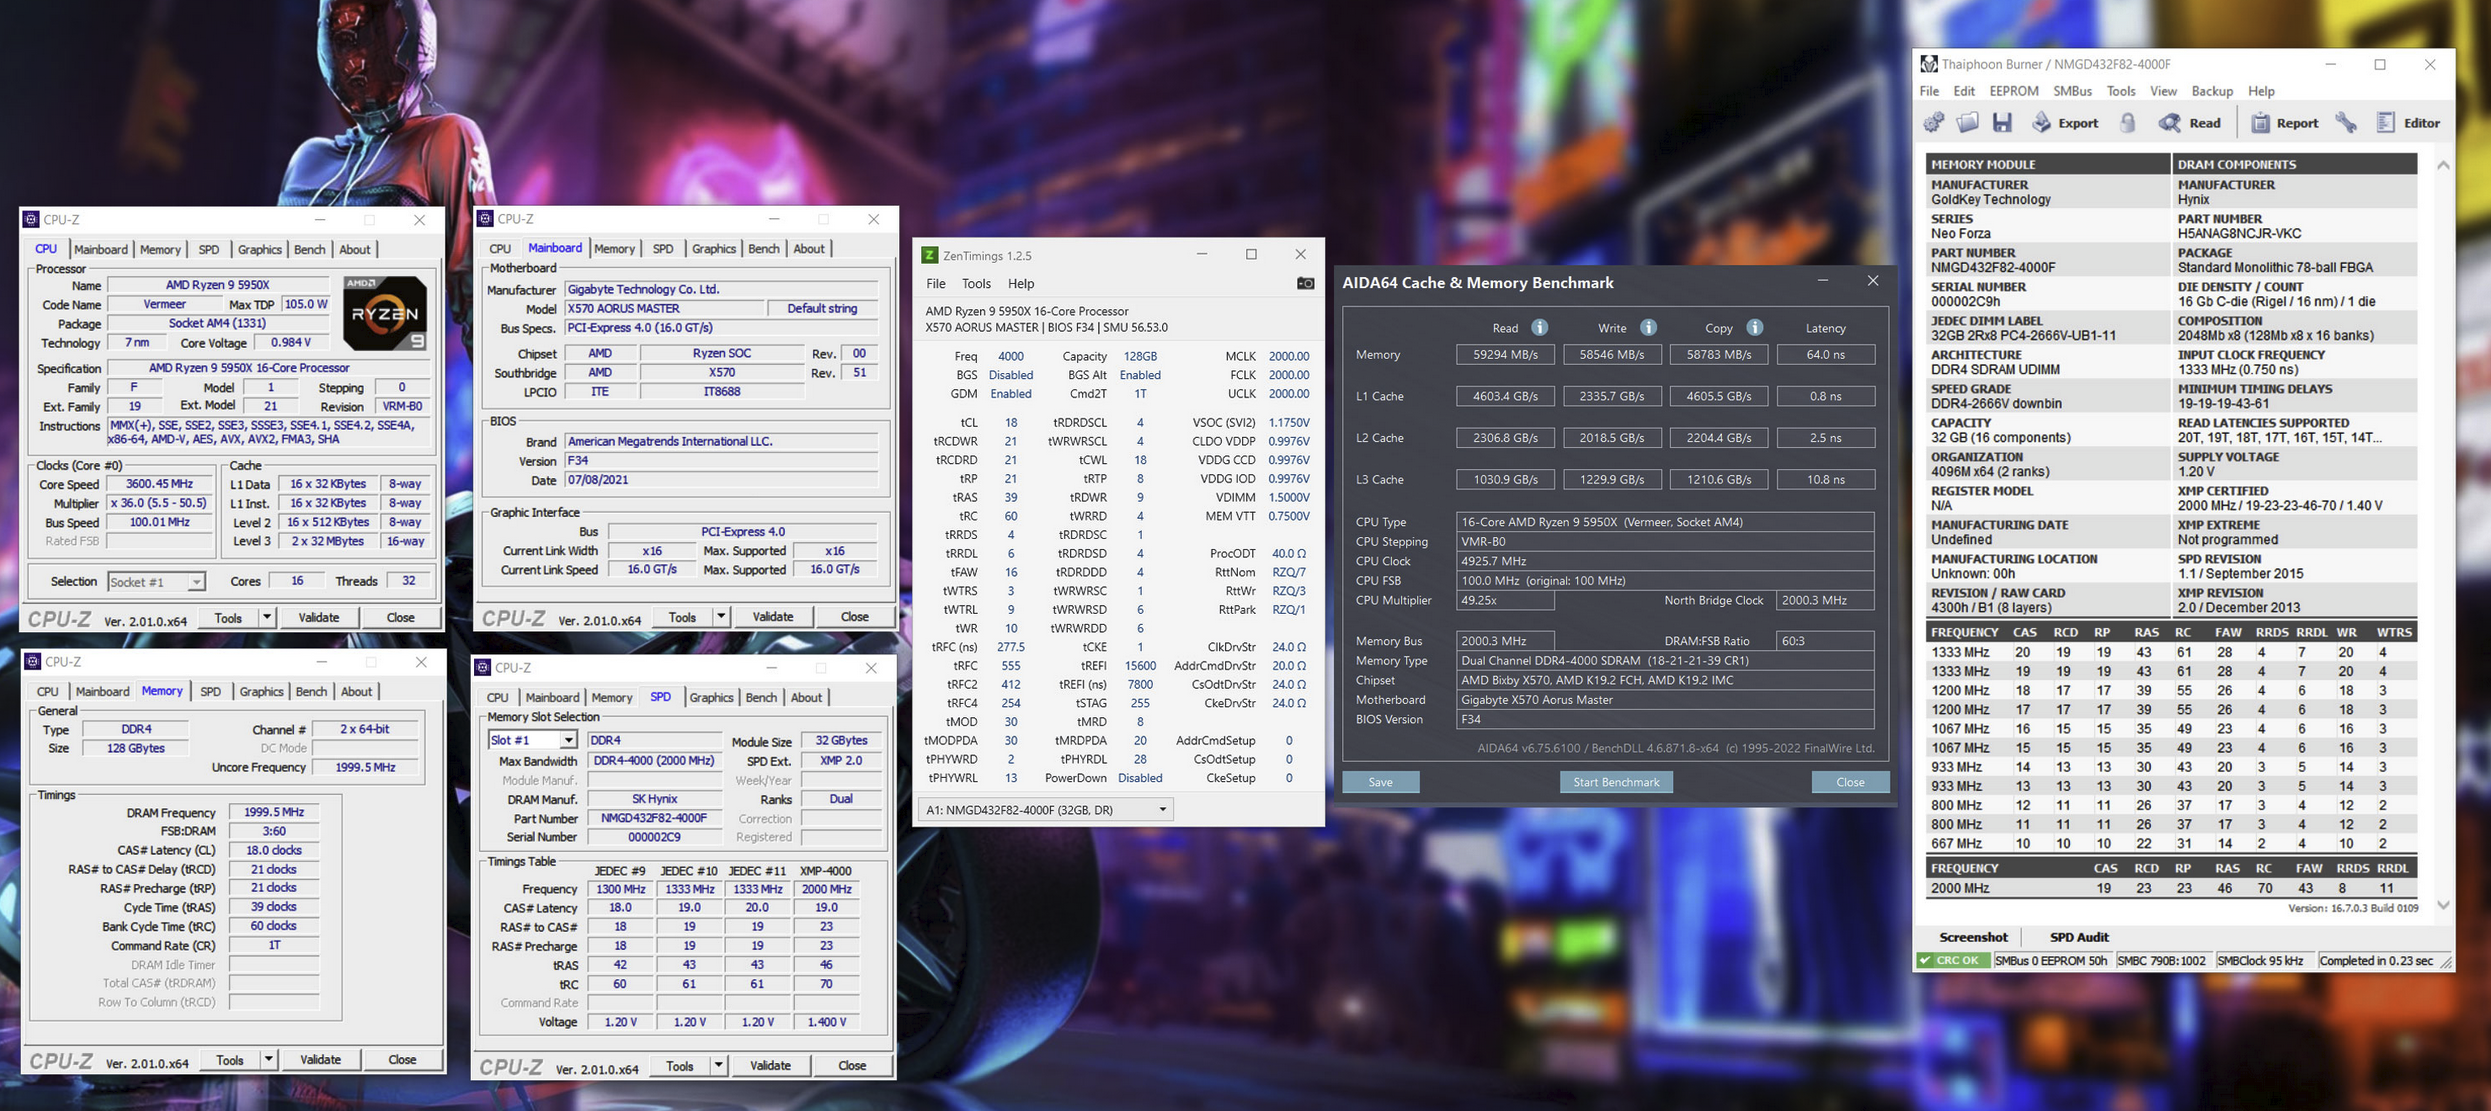This screenshot has height=1111, width=2491.
Task: Switch to SPD Audit tab in Thaiphoon Burner
Action: [2078, 937]
